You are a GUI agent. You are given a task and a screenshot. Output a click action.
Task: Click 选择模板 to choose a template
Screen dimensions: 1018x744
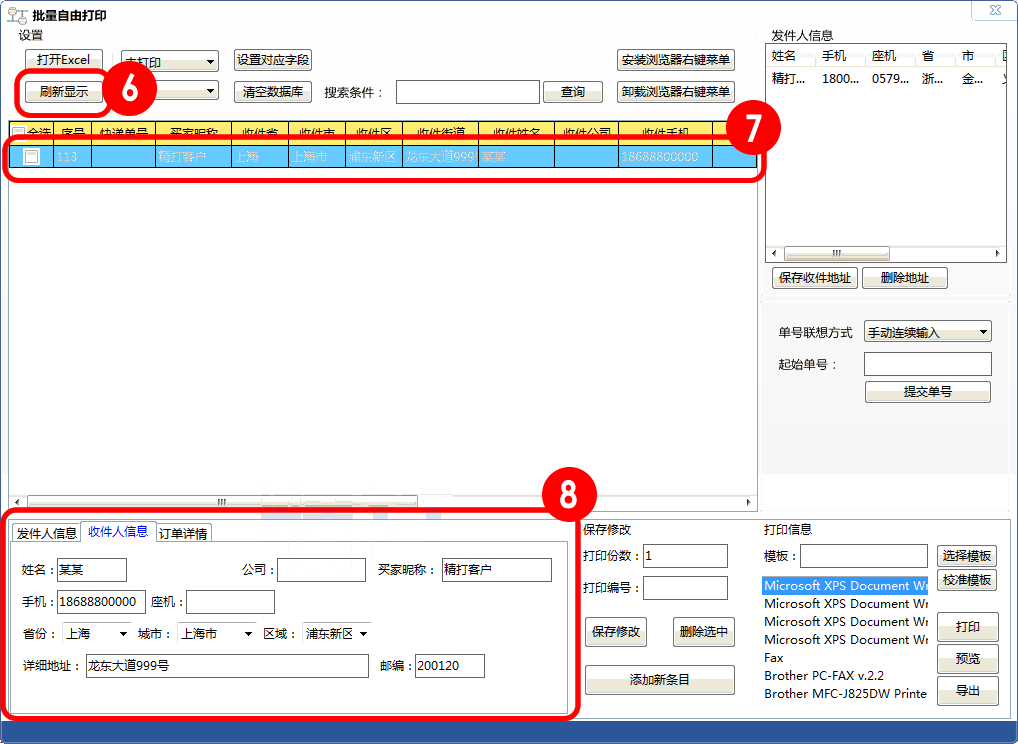[x=966, y=557]
